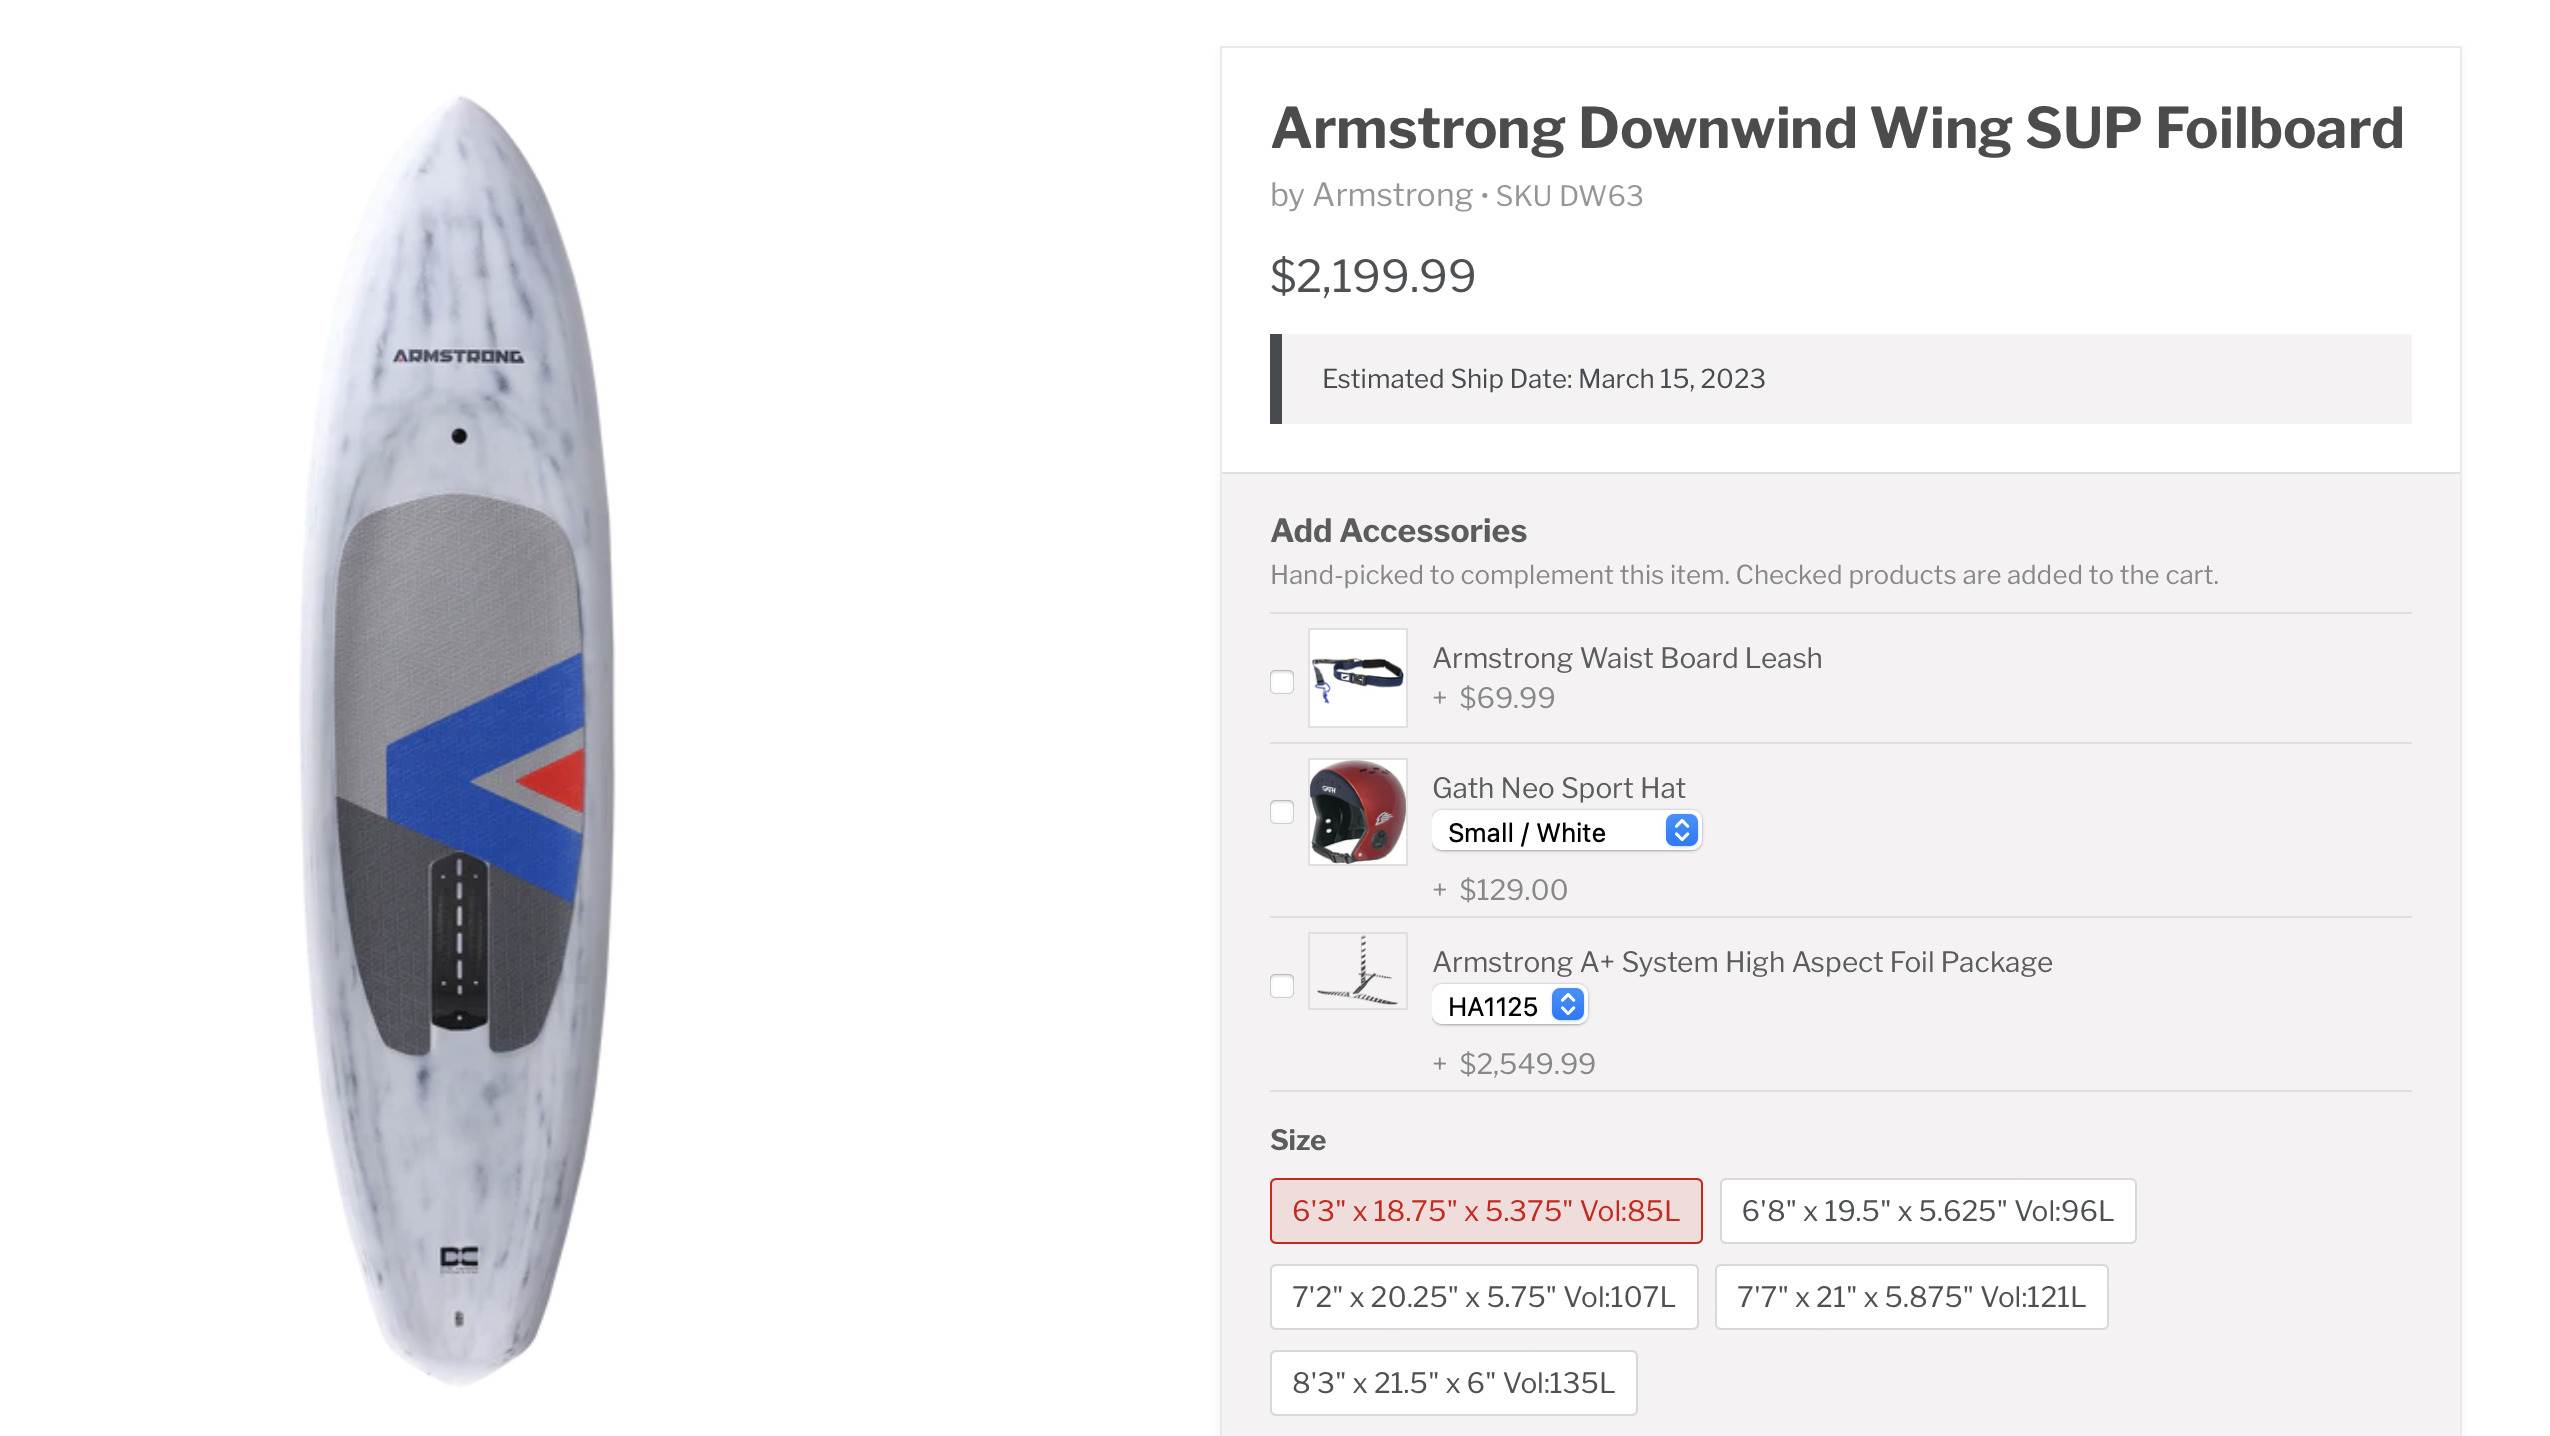Screen dimensions: 2550x1436
Task: Select size 6'3" x 18.75" Vol:85L
Action: pos(1485,1211)
